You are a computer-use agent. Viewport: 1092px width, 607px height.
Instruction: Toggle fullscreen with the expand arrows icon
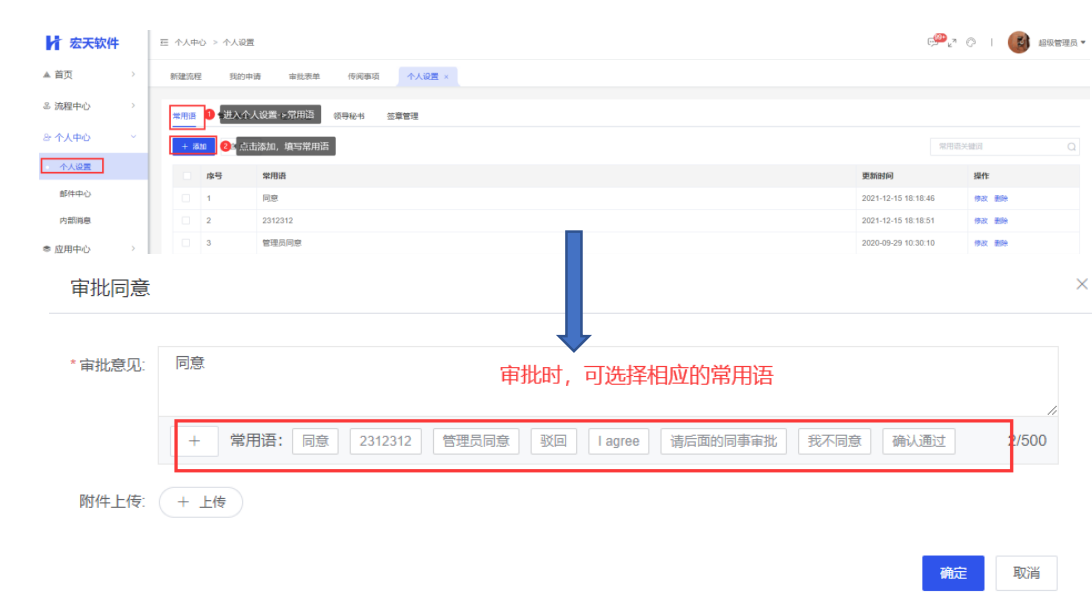point(952,42)
